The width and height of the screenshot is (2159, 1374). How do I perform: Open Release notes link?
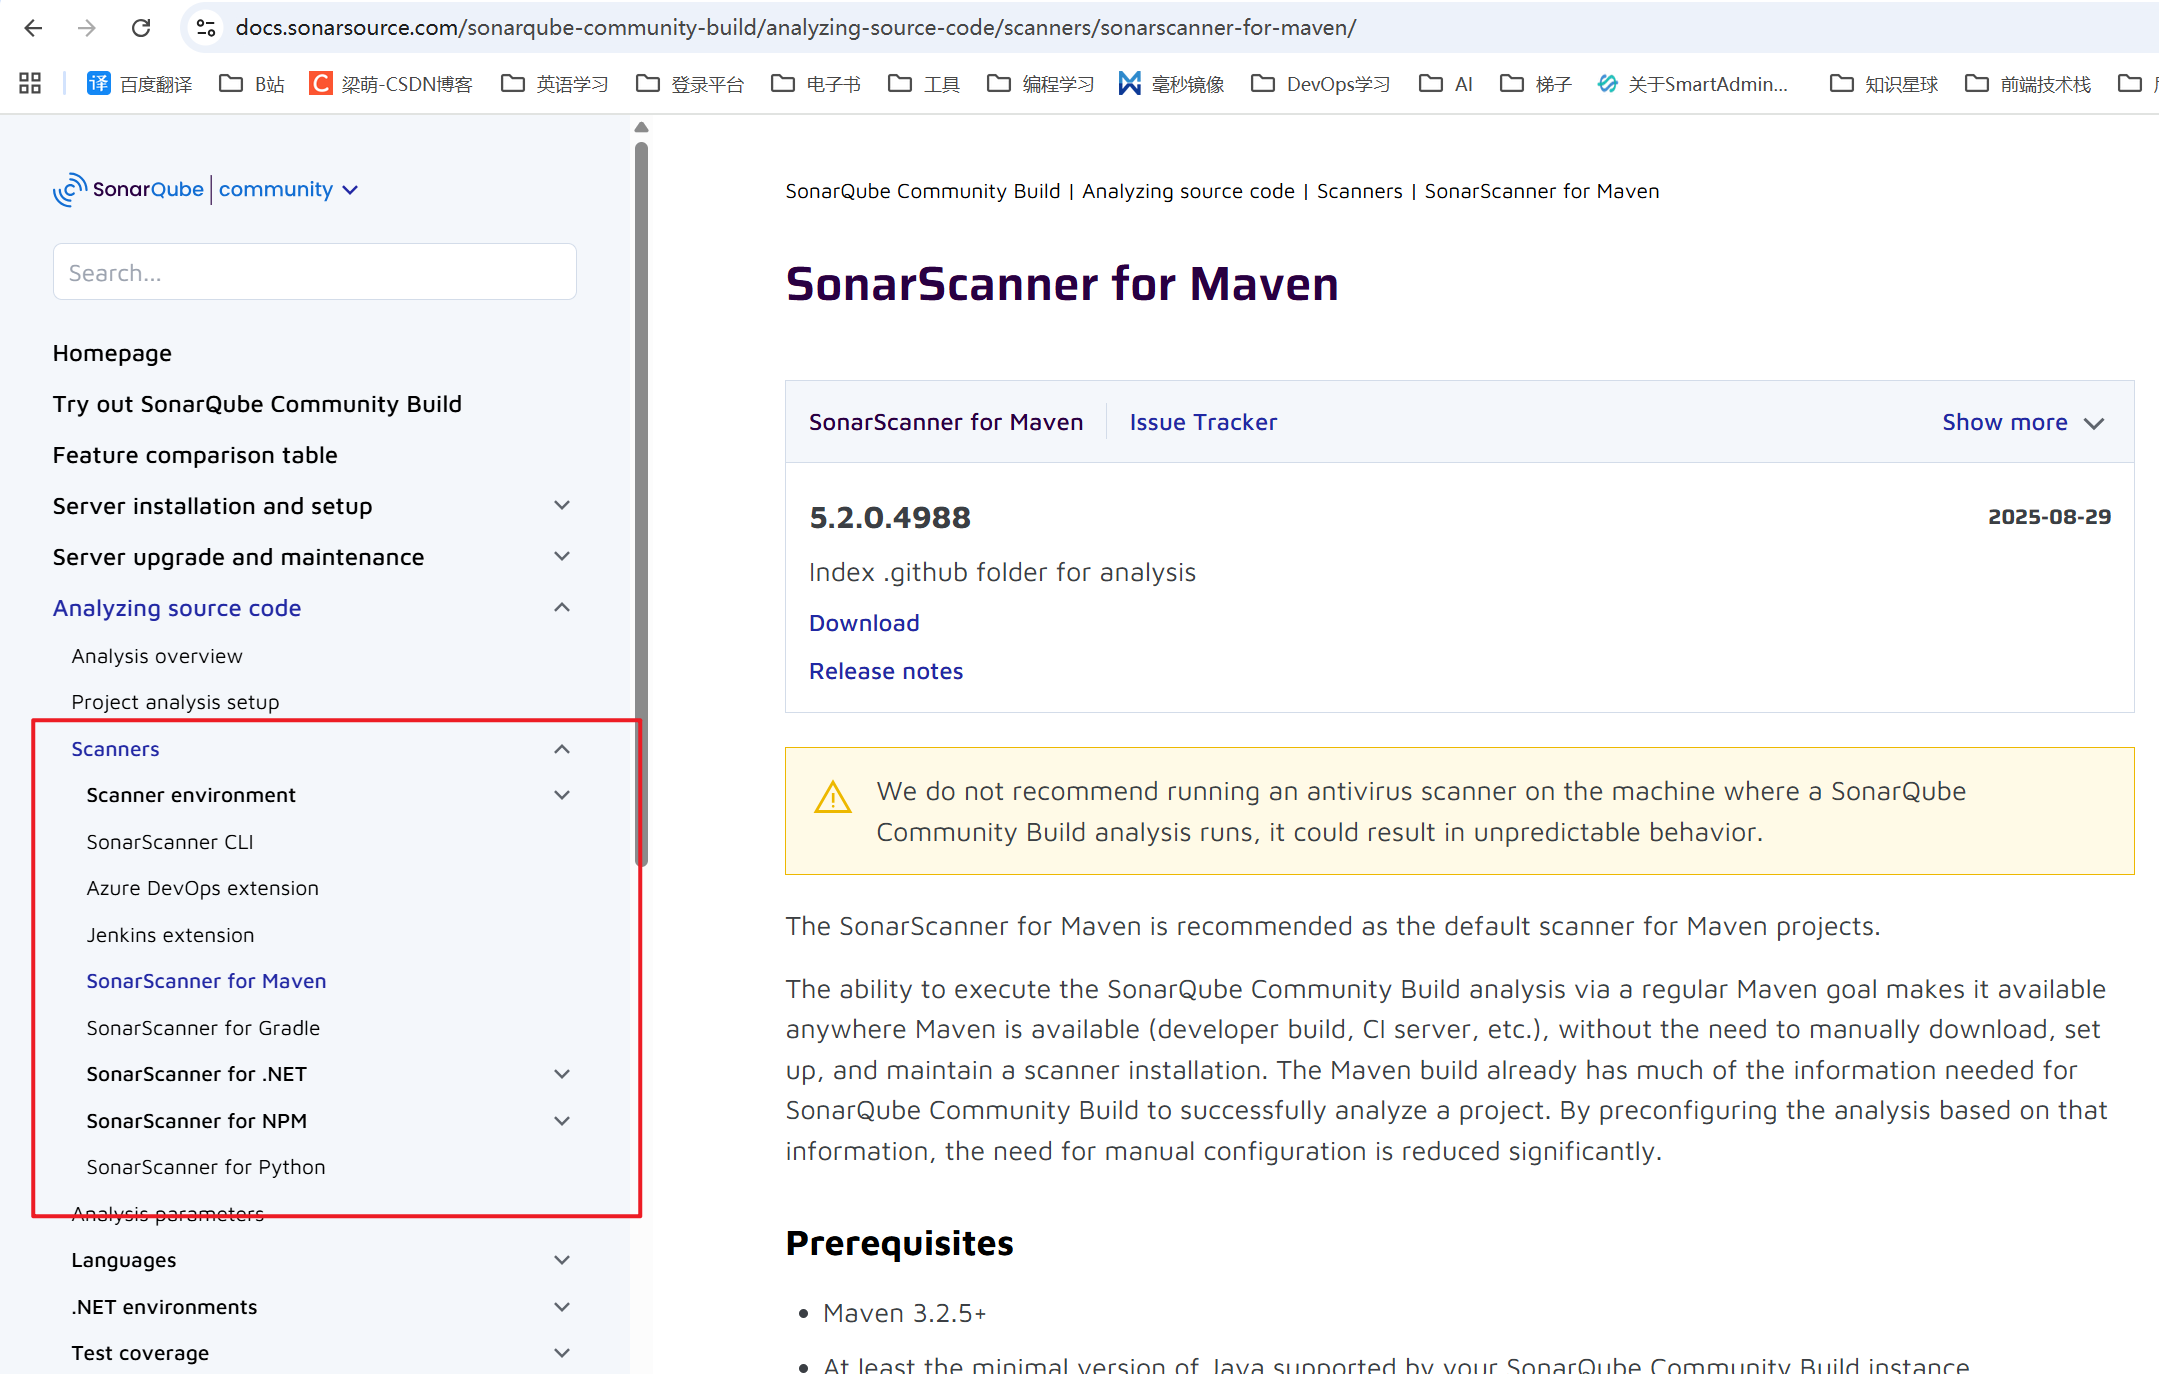(886, 671)
